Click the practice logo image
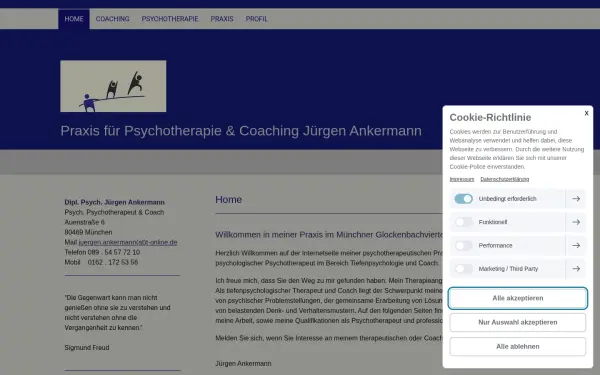The height and width of the screenshot is (375, 600). coord(113,86)
